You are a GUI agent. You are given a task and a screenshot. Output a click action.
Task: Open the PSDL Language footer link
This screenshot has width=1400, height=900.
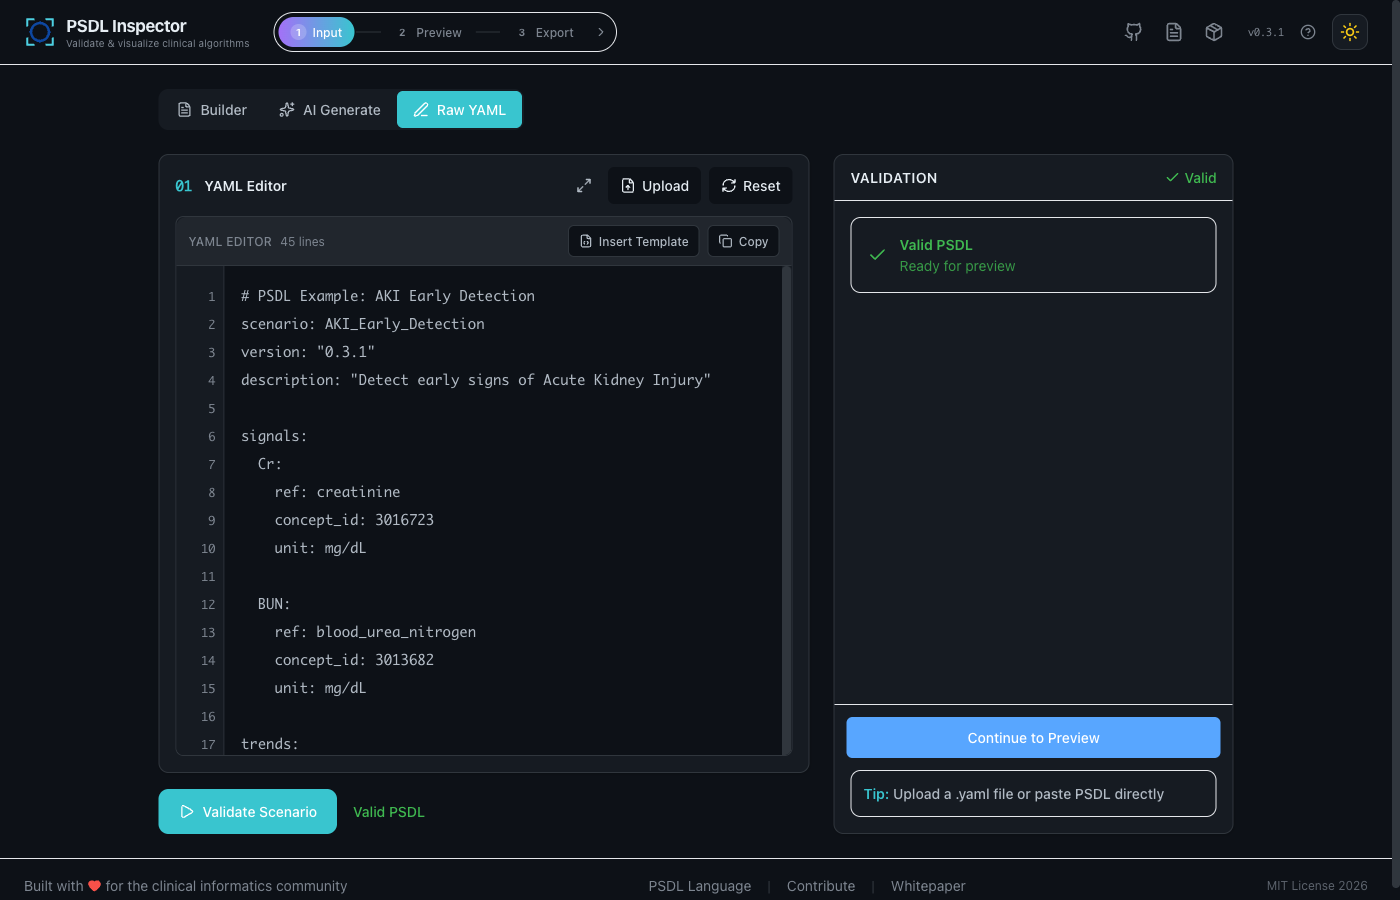[700, 886]
